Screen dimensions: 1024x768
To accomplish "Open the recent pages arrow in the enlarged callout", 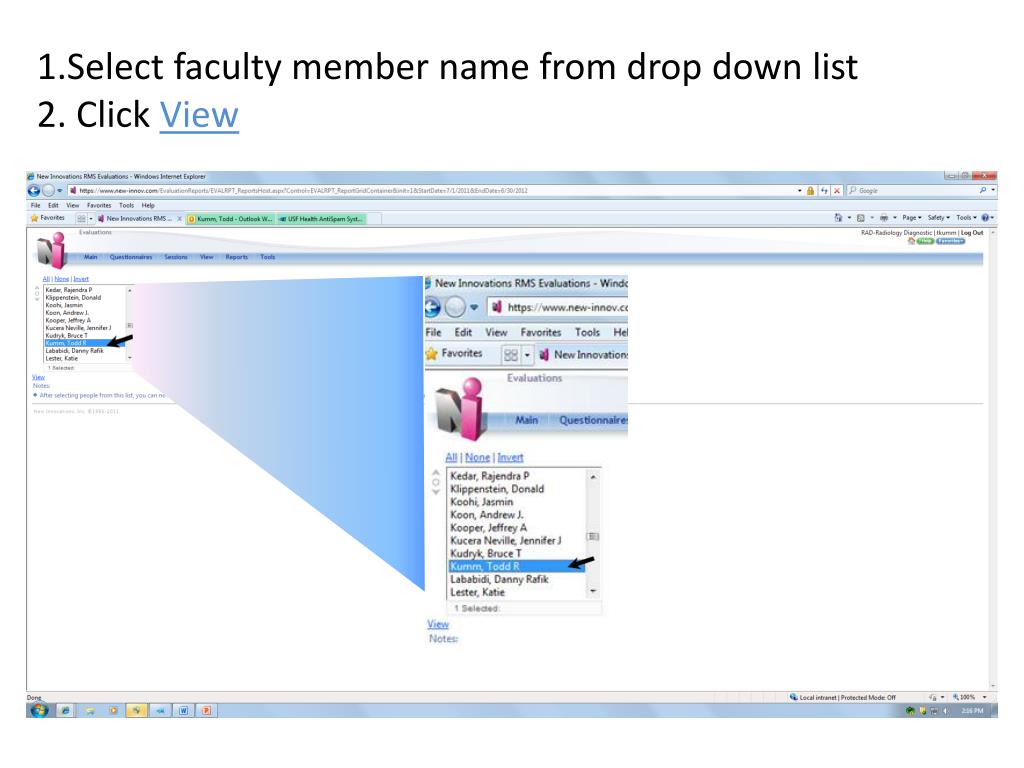I will click(x=474, y=307).
